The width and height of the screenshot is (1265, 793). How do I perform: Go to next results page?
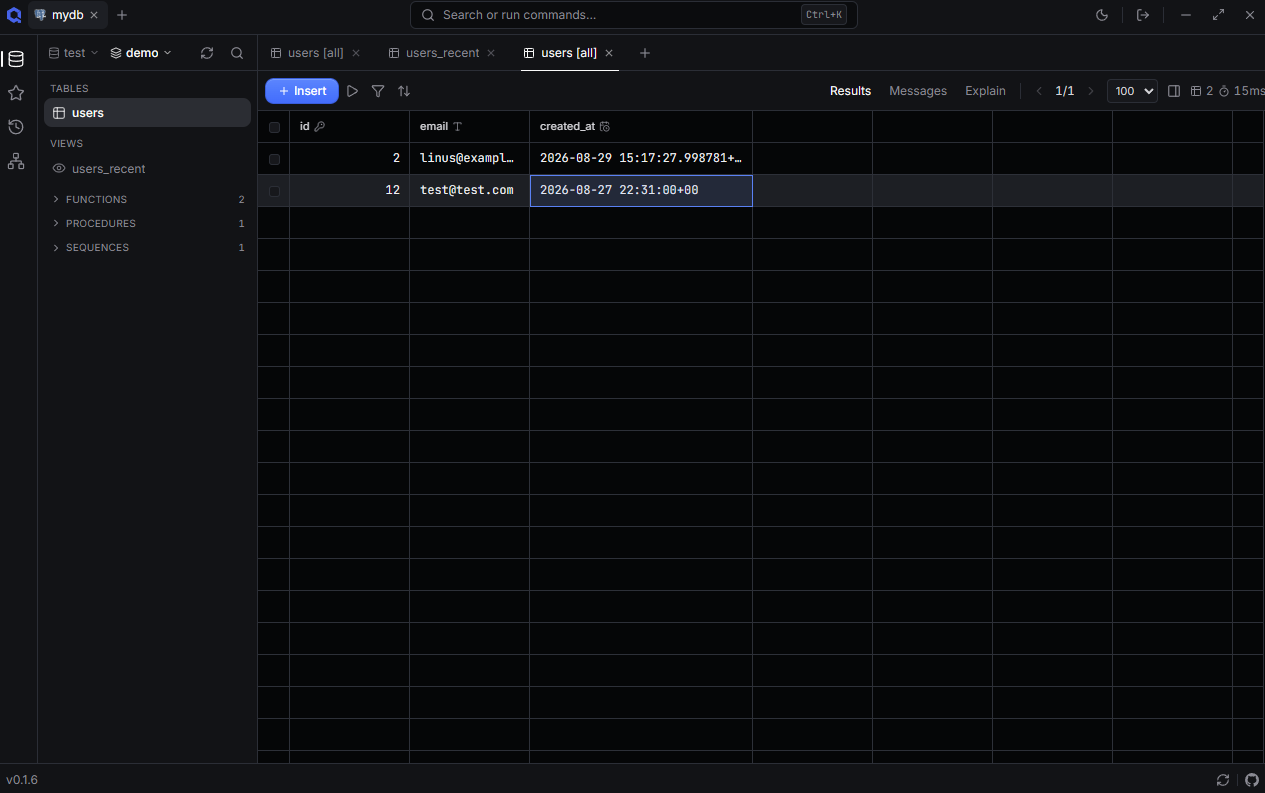(1091, 91)
